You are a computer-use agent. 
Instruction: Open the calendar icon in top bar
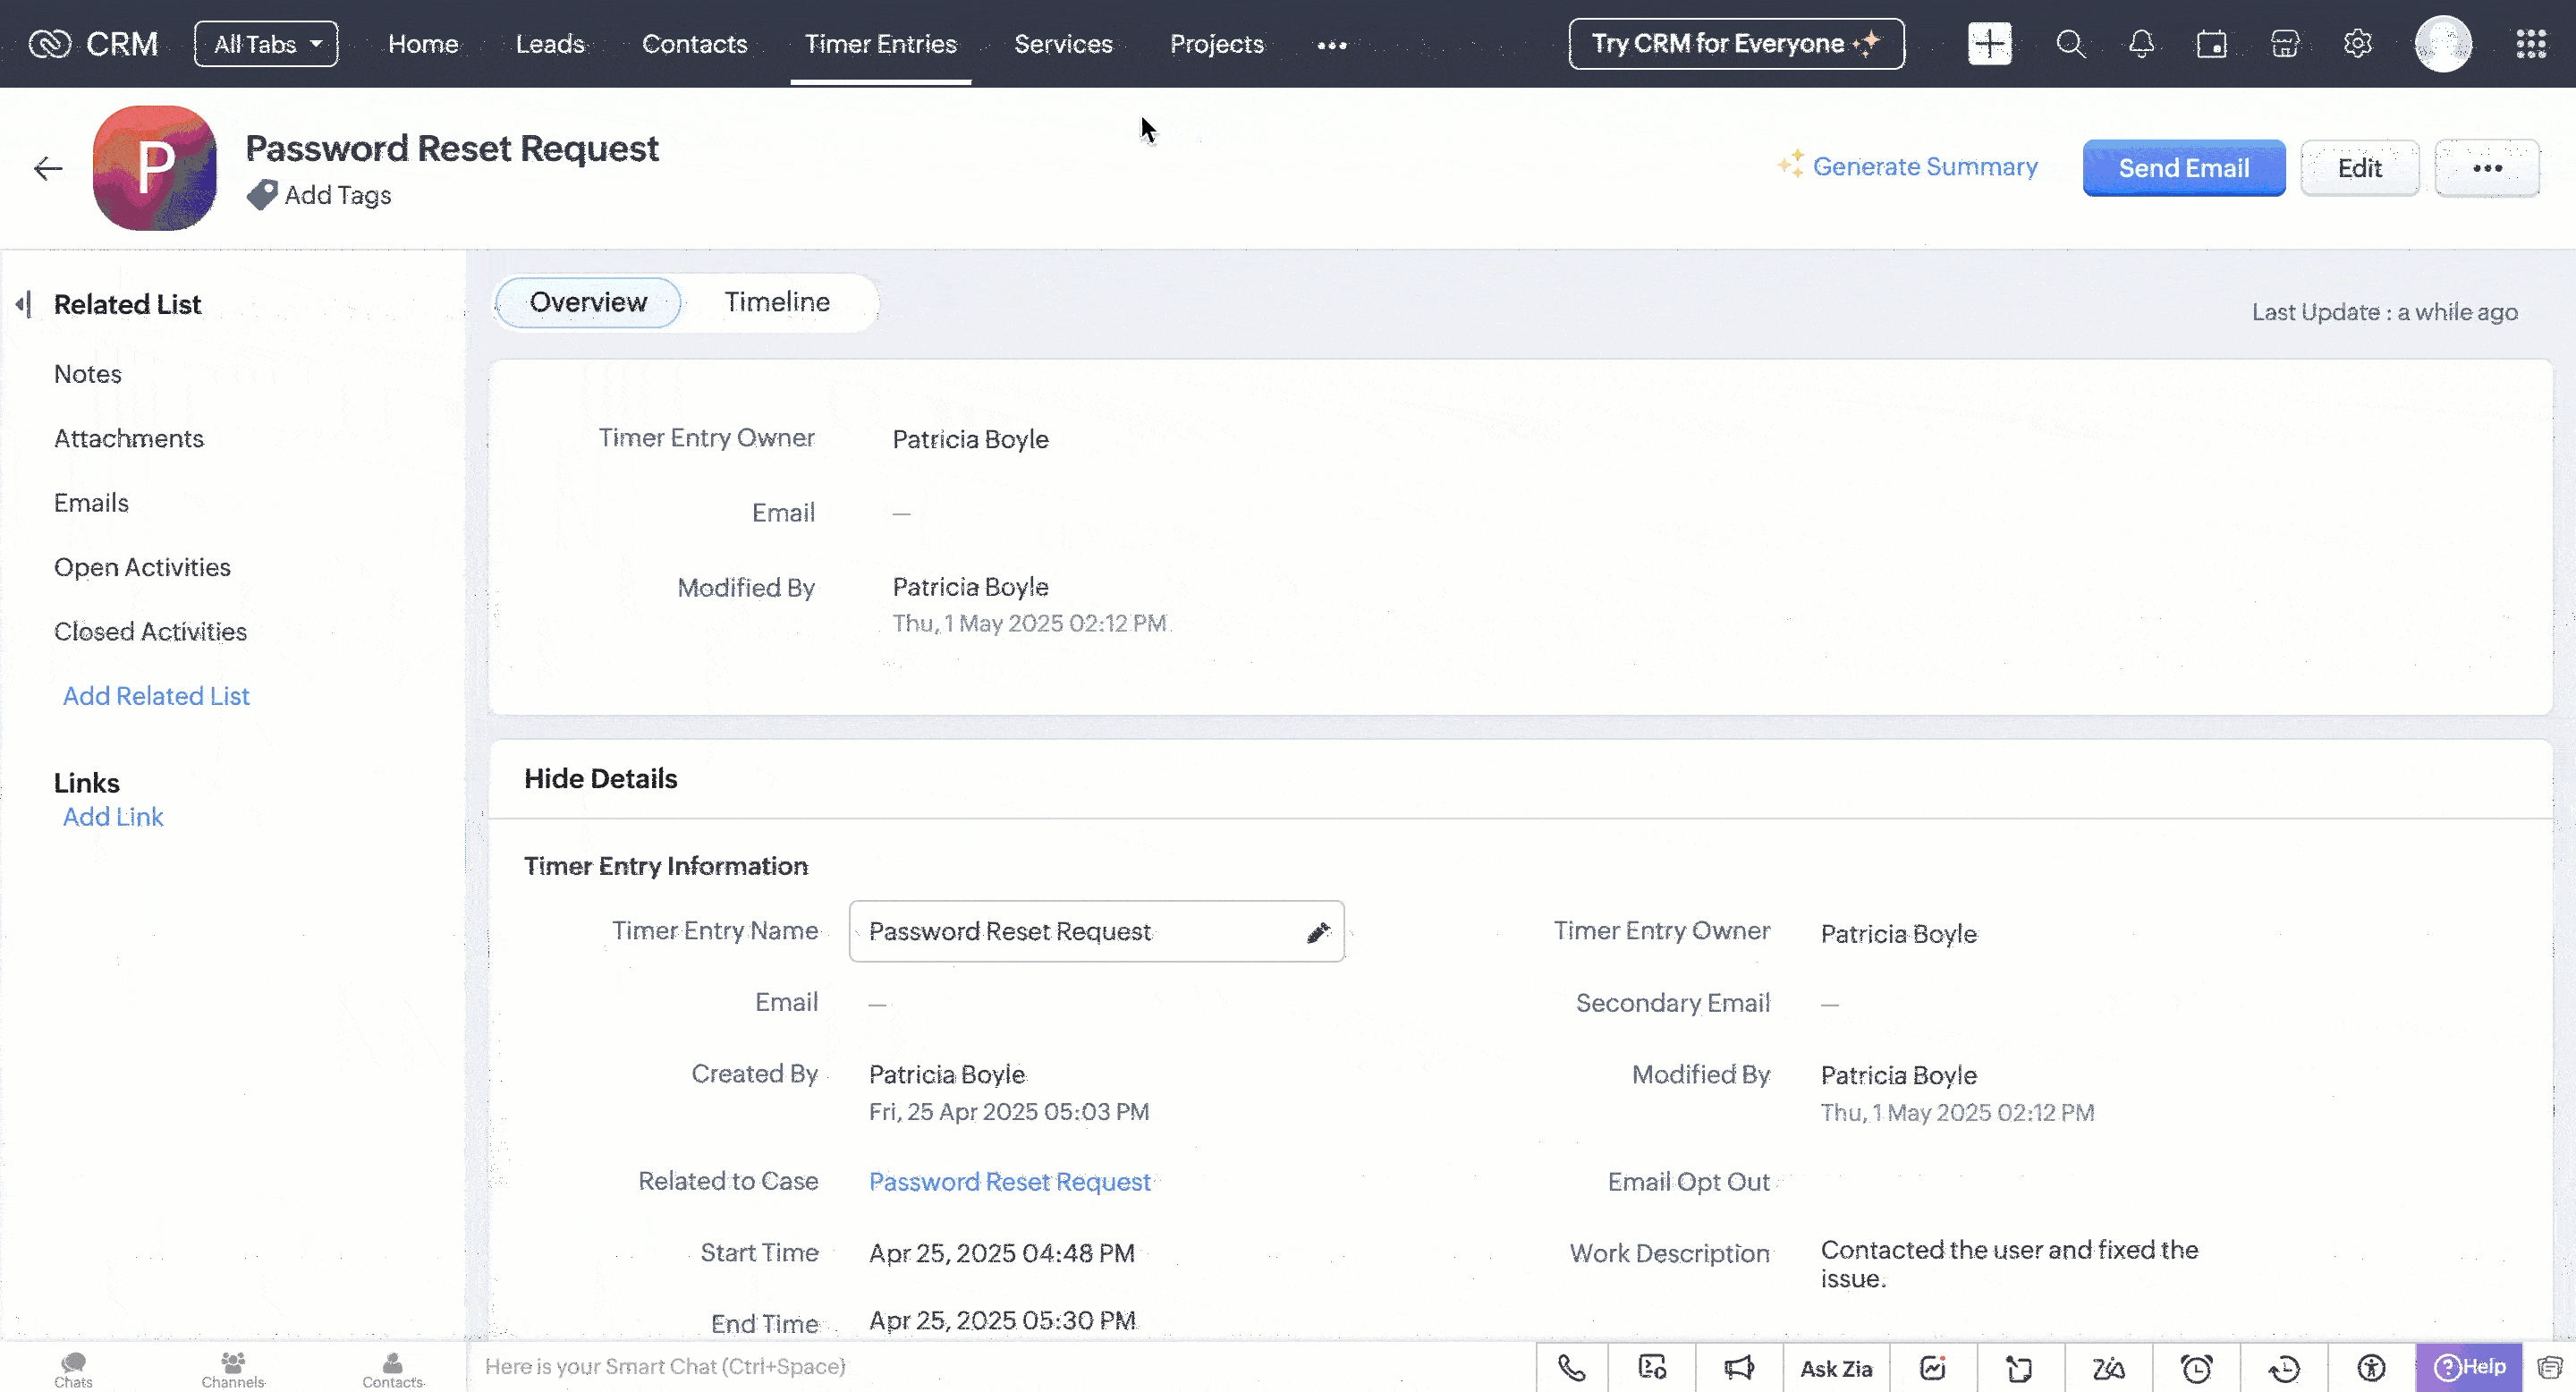[x=2211, y=44]
